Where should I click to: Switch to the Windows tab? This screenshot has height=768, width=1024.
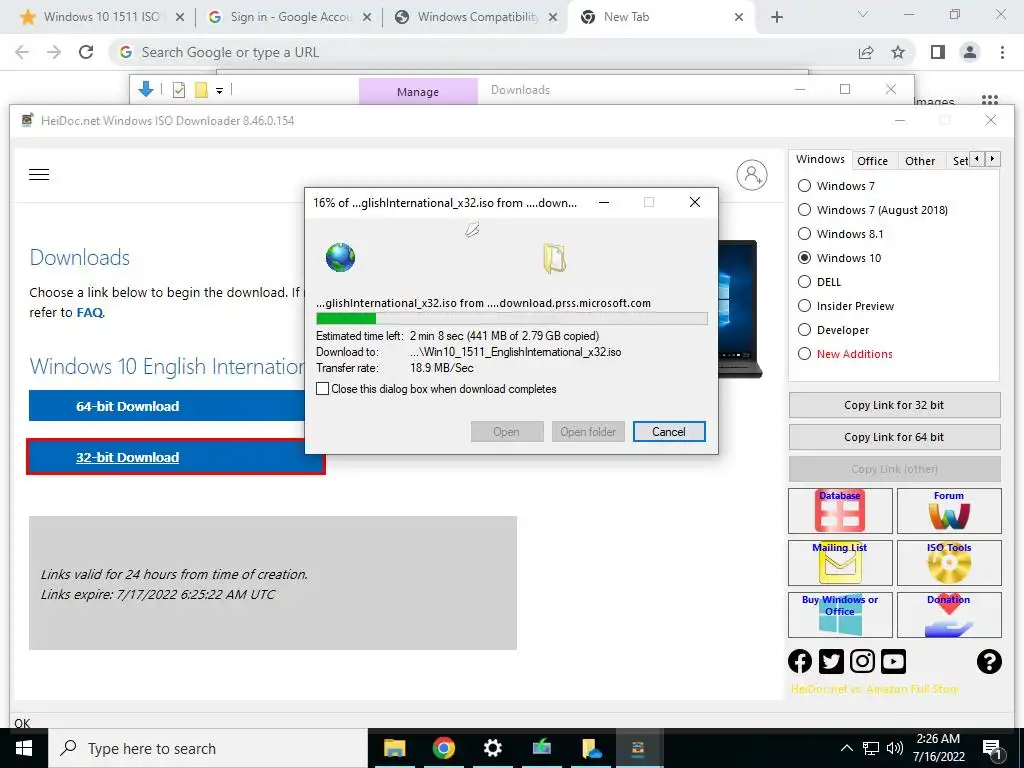tap(820, 159)
